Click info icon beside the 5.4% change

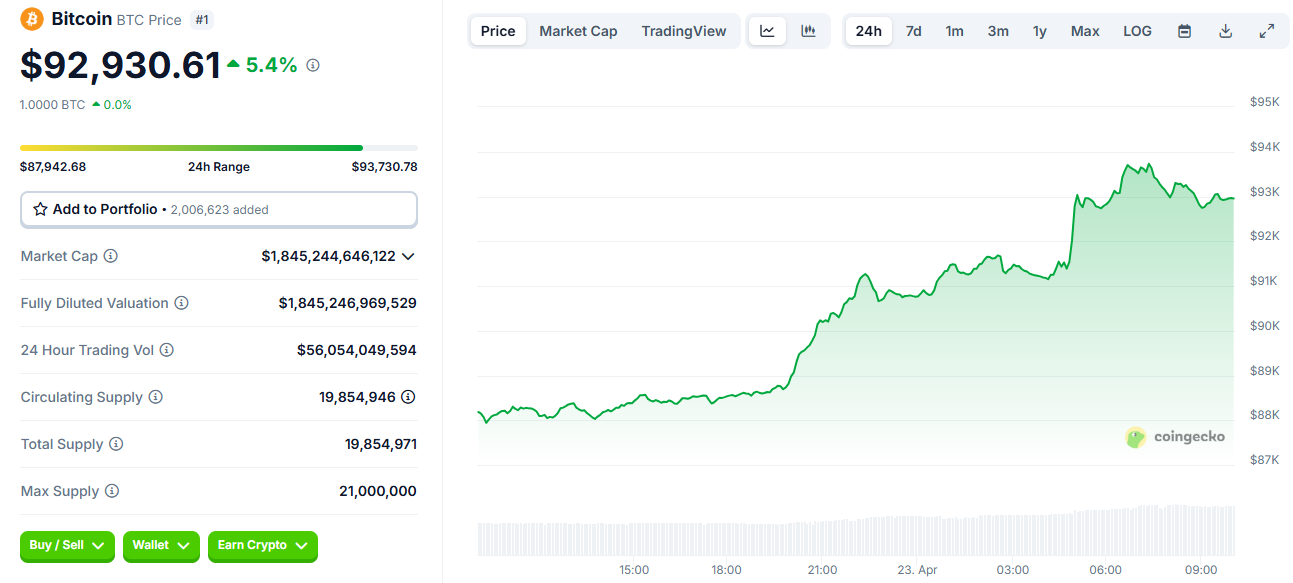[x=313, y=65]
